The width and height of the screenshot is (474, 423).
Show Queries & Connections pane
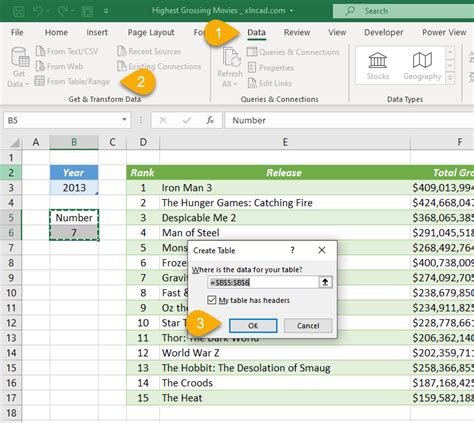point(293,52)
